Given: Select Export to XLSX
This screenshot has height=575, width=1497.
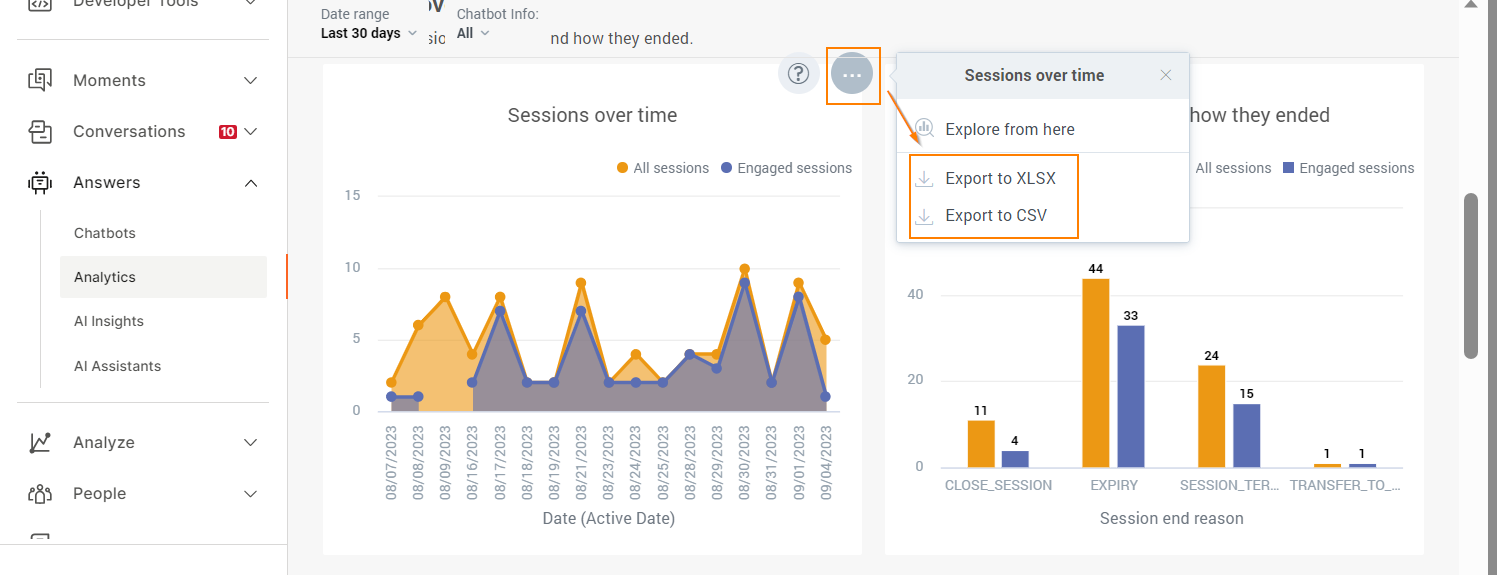Looking at the screenshot, I should coord(1000,179).
